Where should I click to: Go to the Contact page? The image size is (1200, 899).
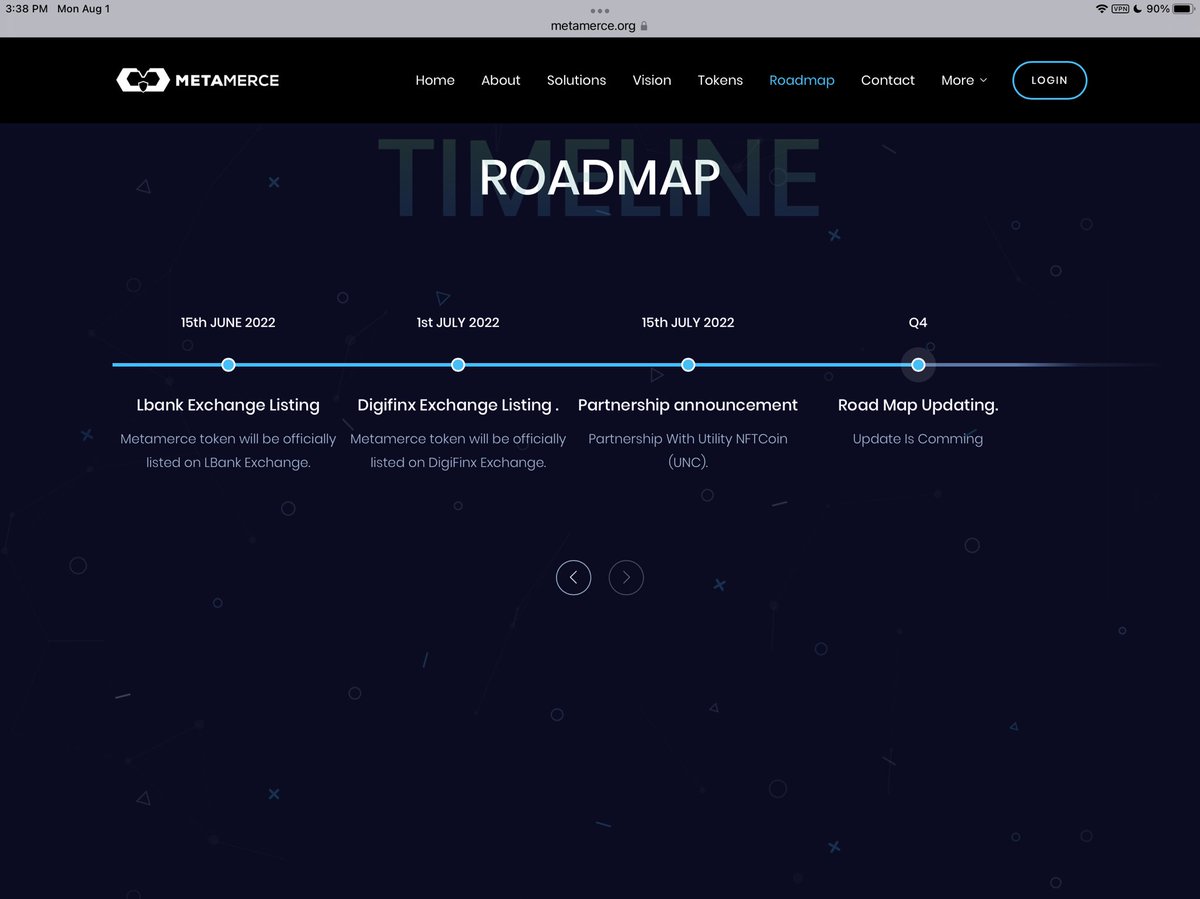coord(888,80)
